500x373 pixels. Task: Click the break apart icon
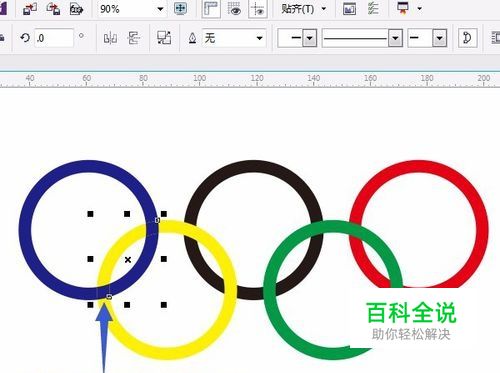pos(164,38)
